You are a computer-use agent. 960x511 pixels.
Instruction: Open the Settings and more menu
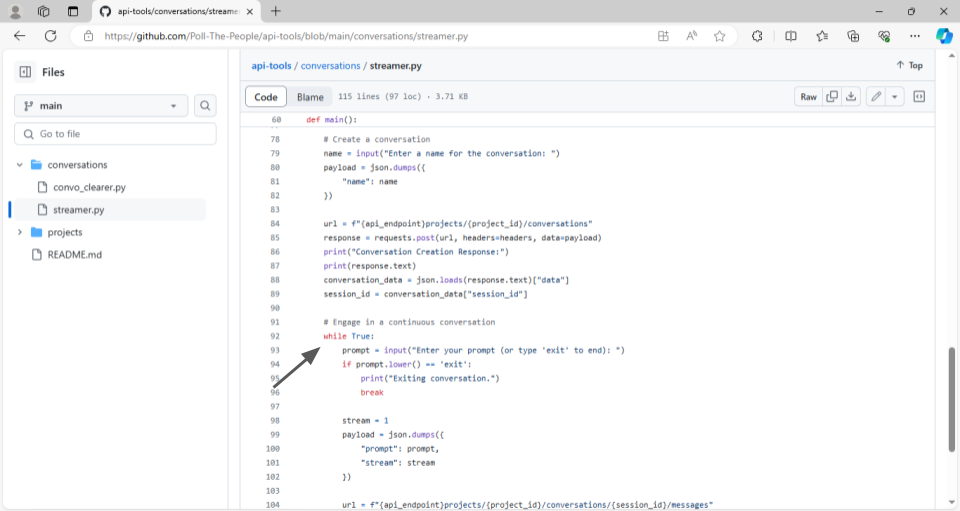(915, 36)
